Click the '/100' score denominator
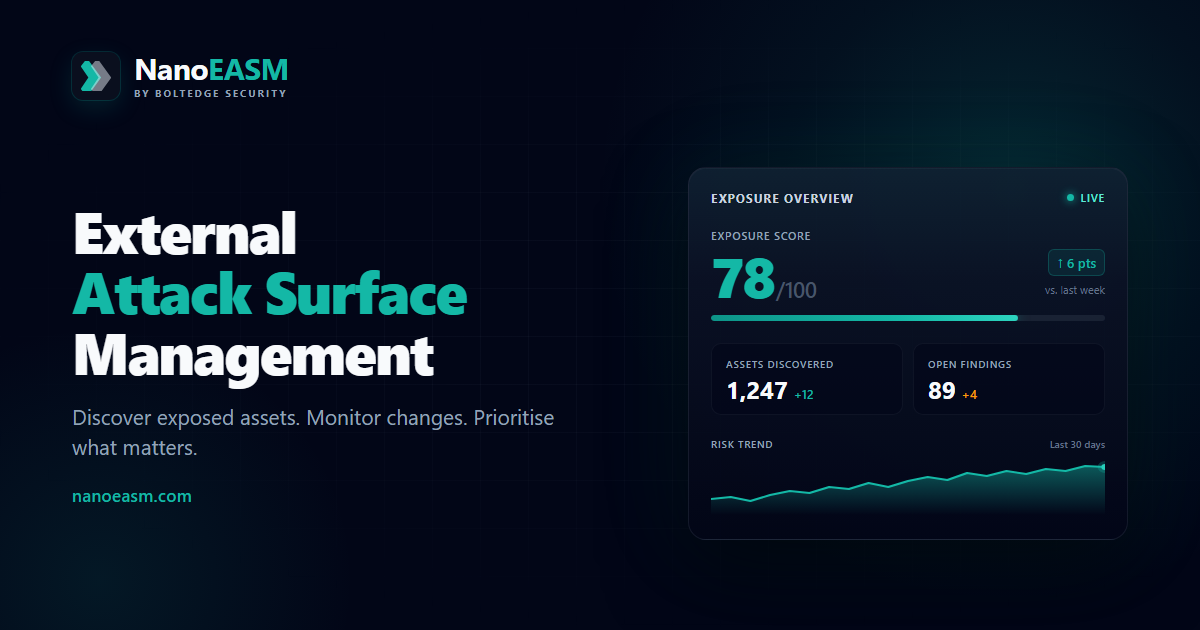1200x630 pixels. (x=797, y=290)
